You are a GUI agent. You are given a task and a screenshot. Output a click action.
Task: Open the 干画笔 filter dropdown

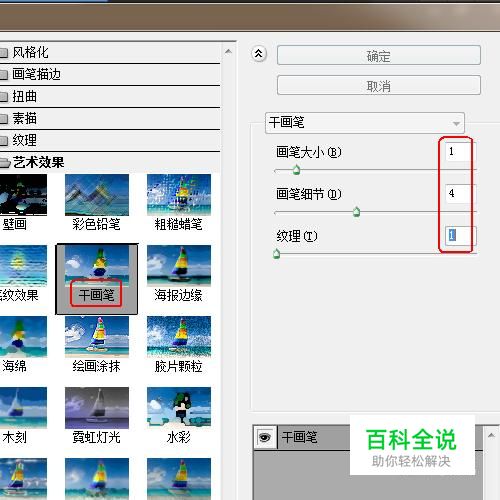point(365,123)
